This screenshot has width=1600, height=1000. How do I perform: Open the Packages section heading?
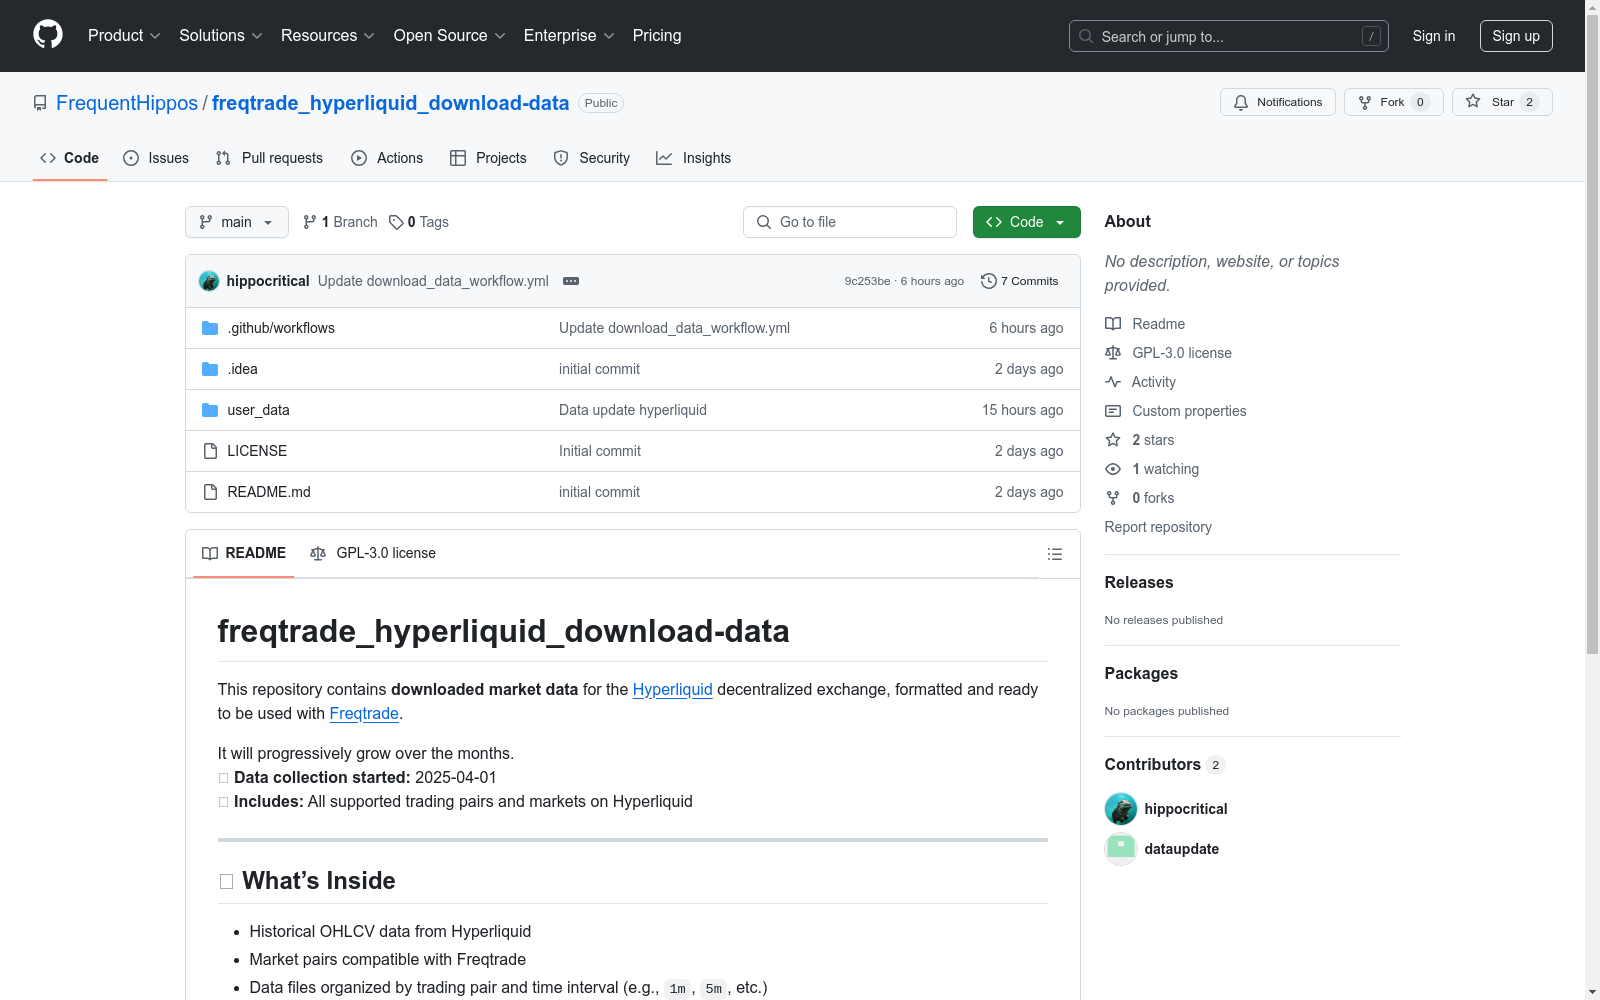[1141, 674]
